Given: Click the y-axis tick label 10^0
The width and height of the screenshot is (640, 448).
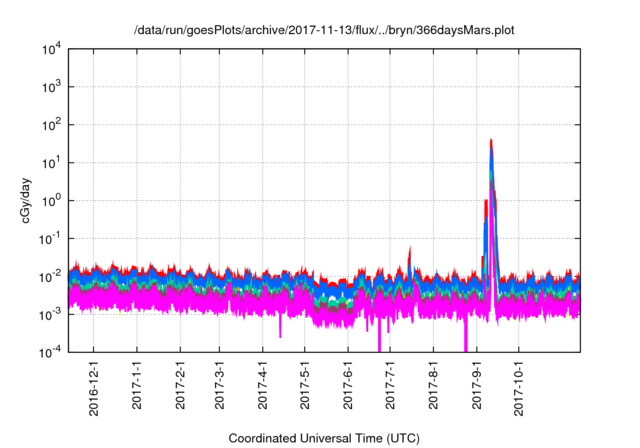Looking at the screenshot, I should [52, 201].
